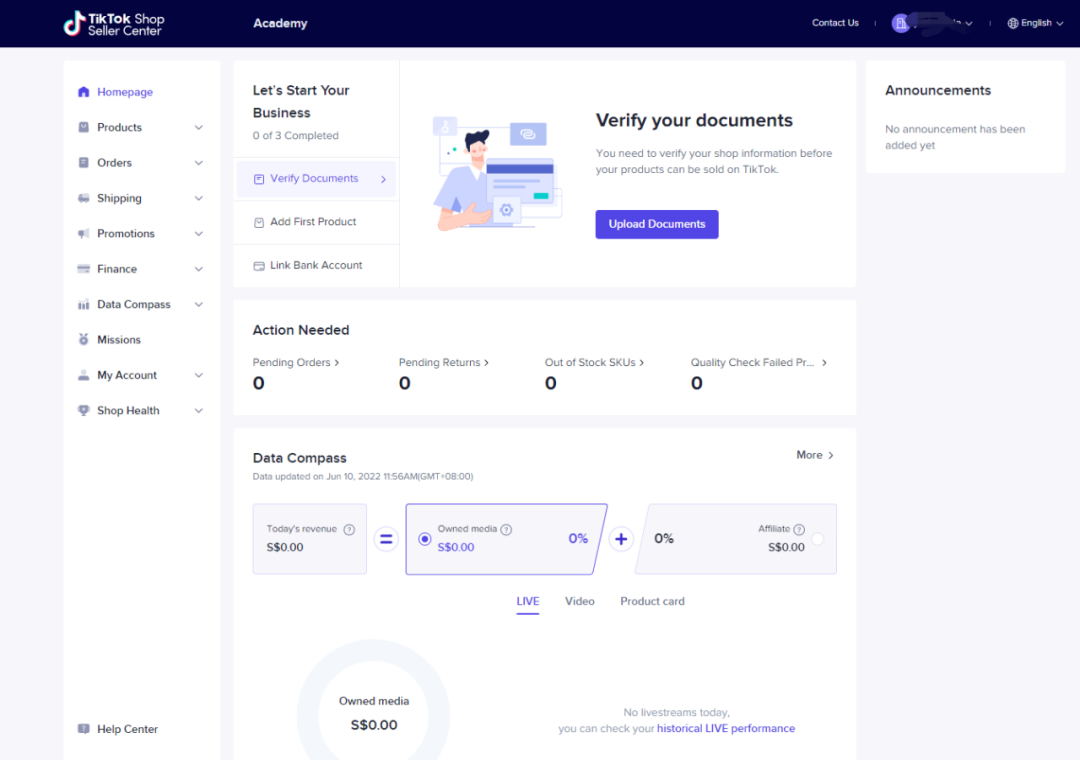Expand the Shipping menu chevron
The height and width of the screenshot is (760, 1080).
[x=198, y=198]
